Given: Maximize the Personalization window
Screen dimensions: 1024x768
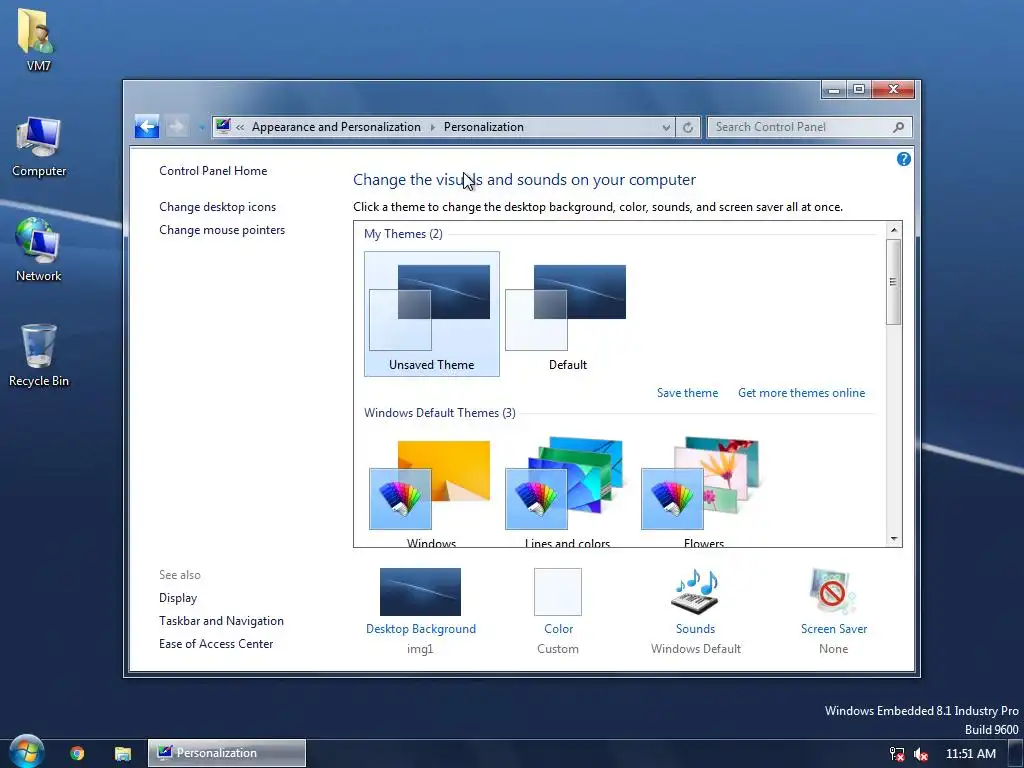Looking at the screenshot, I should [x=859, y=89].
